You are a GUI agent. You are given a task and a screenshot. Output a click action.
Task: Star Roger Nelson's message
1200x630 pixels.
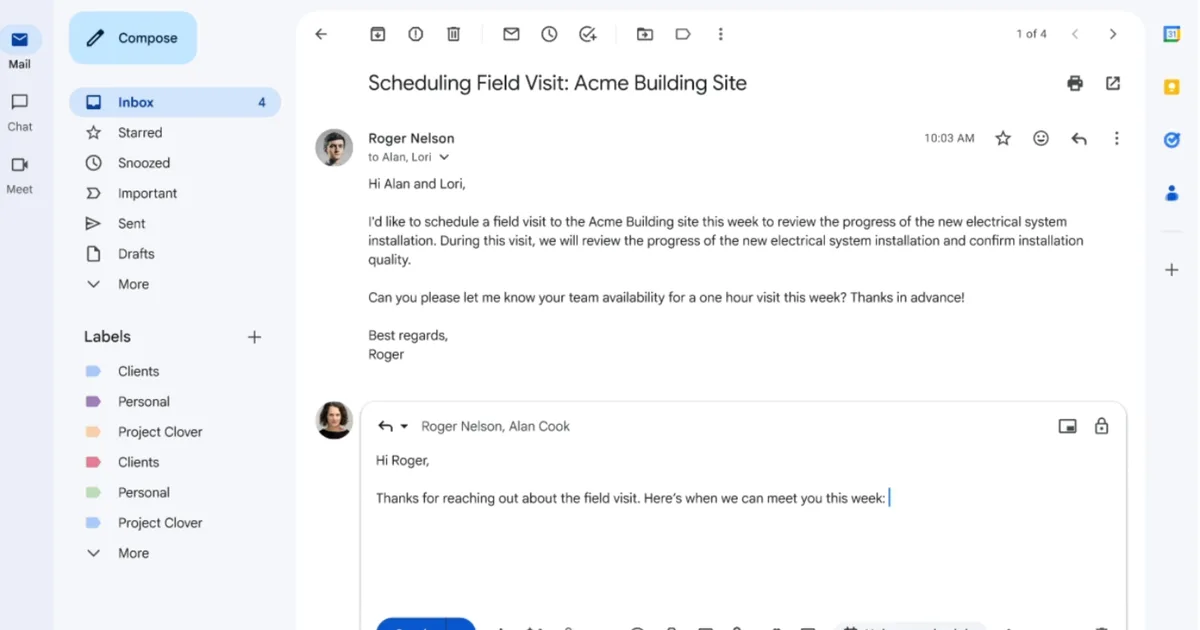1003,139
